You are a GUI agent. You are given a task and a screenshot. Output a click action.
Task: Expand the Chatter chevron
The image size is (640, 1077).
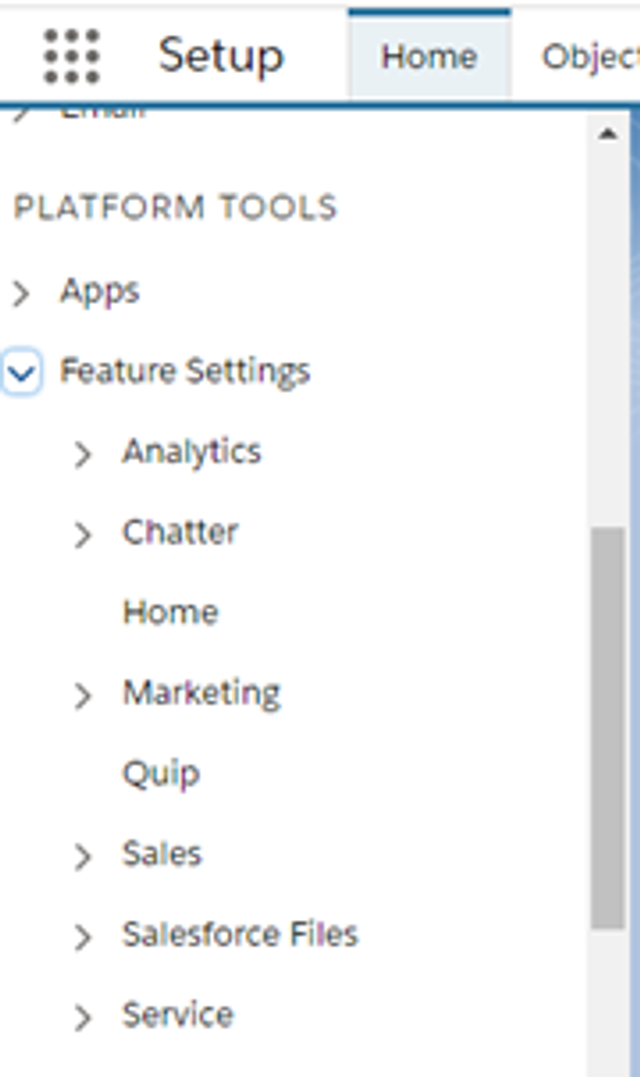[x=82, y=535]
